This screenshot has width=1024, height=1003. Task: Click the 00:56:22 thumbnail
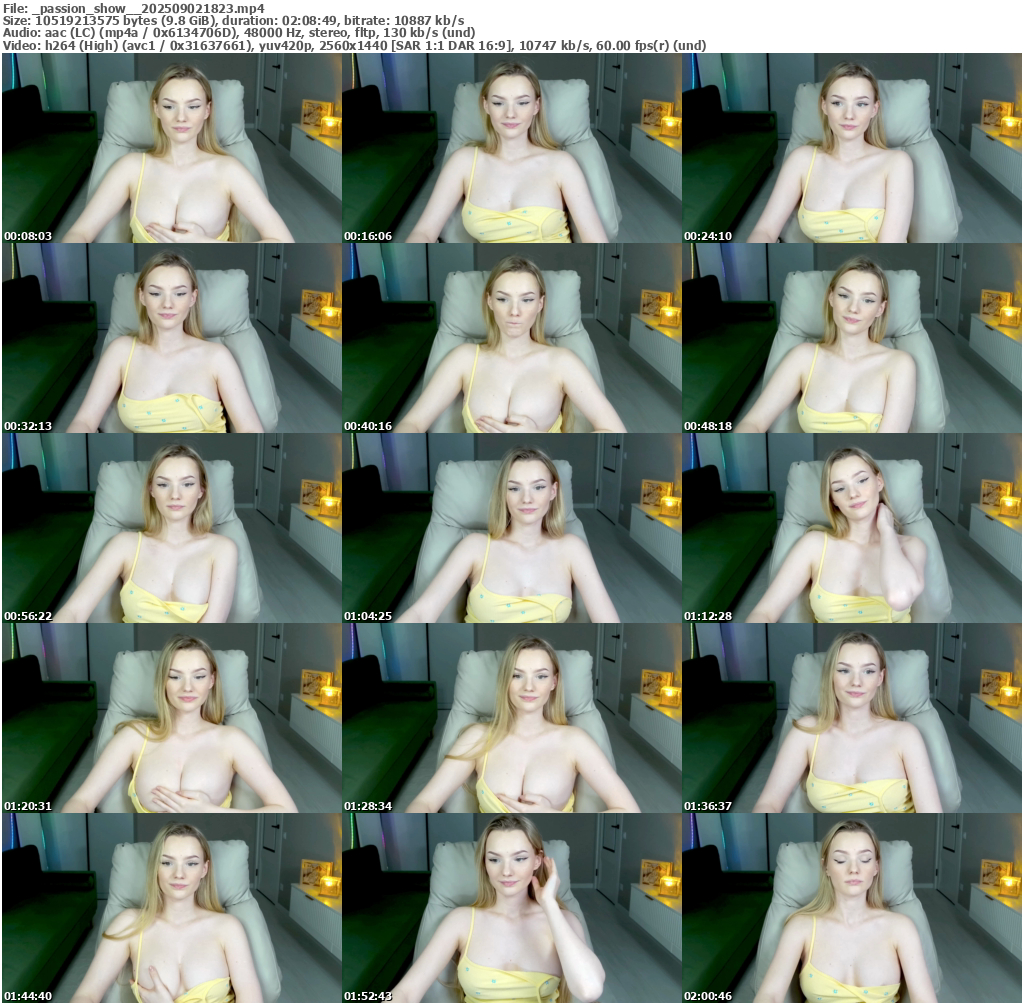[x=171, y=528]
